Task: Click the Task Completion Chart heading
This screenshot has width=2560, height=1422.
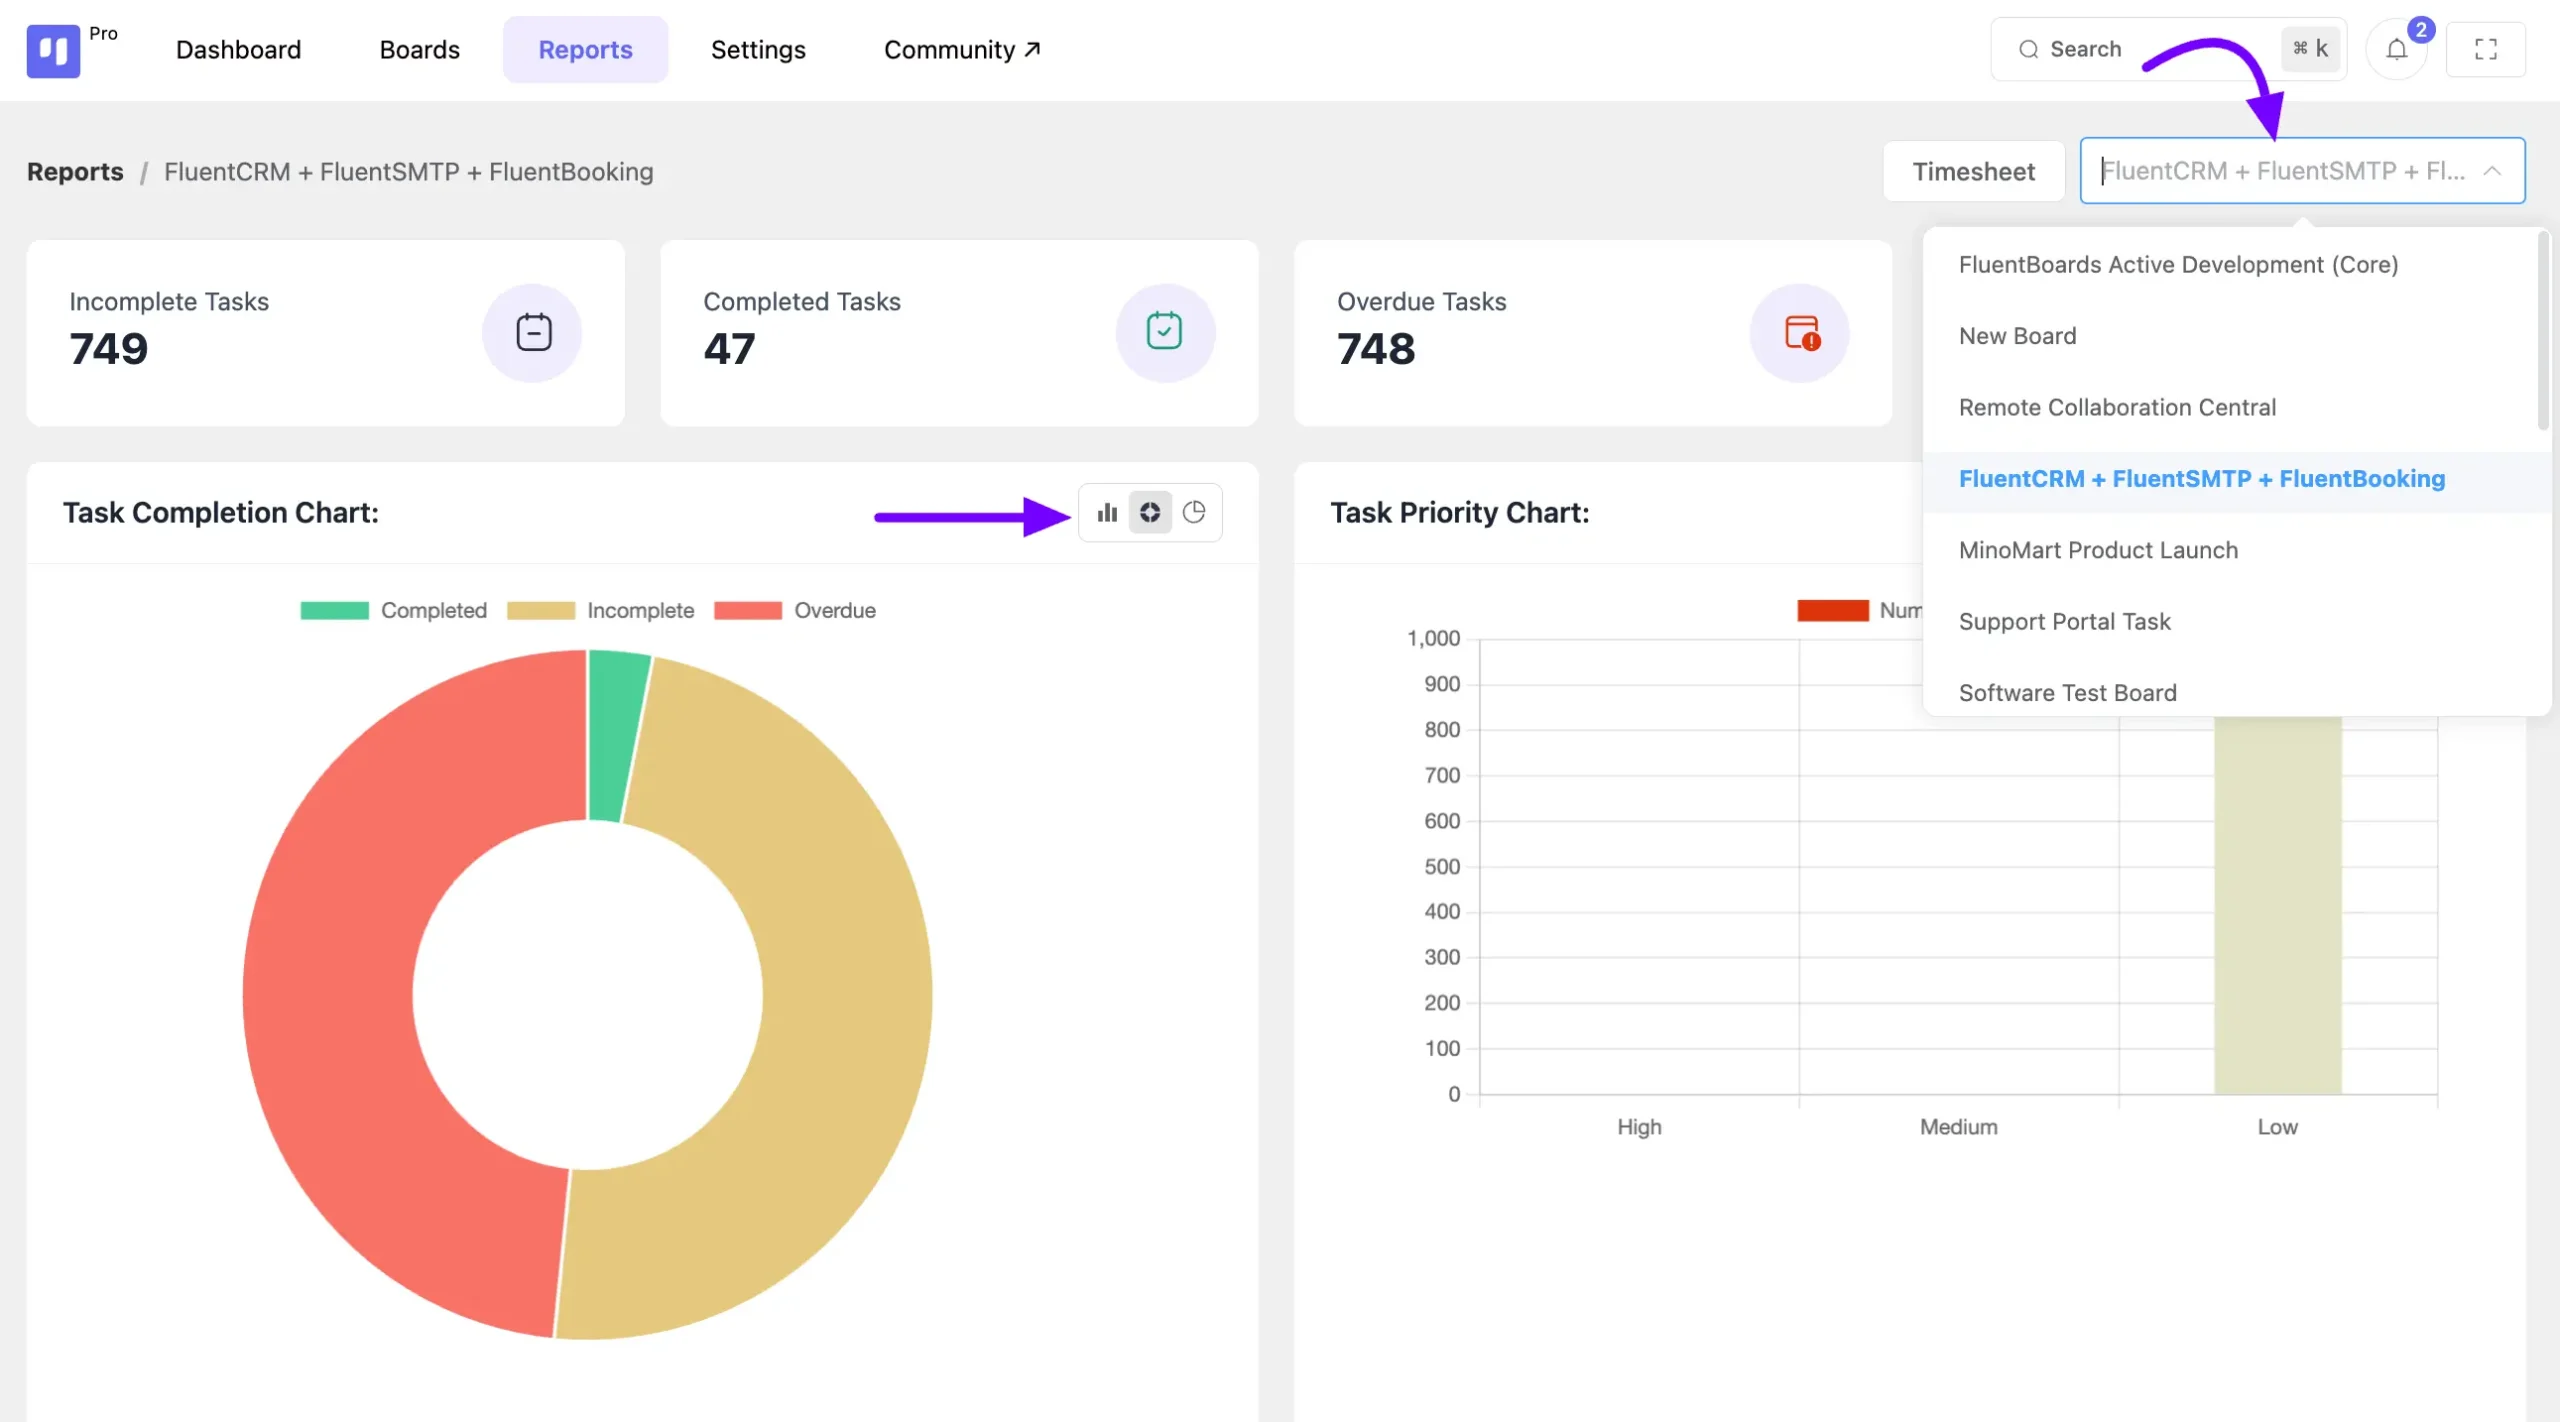Action: (221, 513)
